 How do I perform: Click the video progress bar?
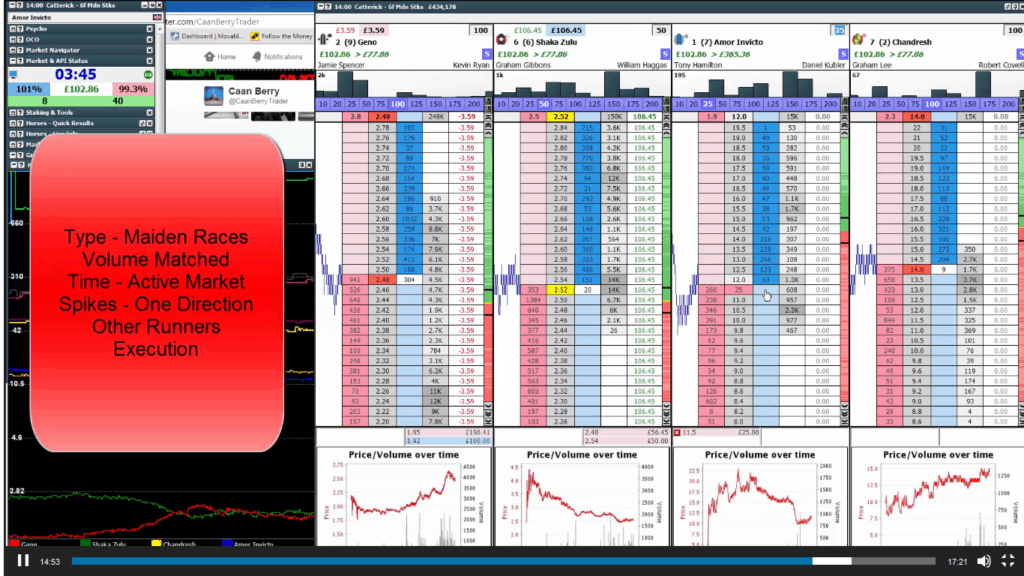click(x=500, y=561)
